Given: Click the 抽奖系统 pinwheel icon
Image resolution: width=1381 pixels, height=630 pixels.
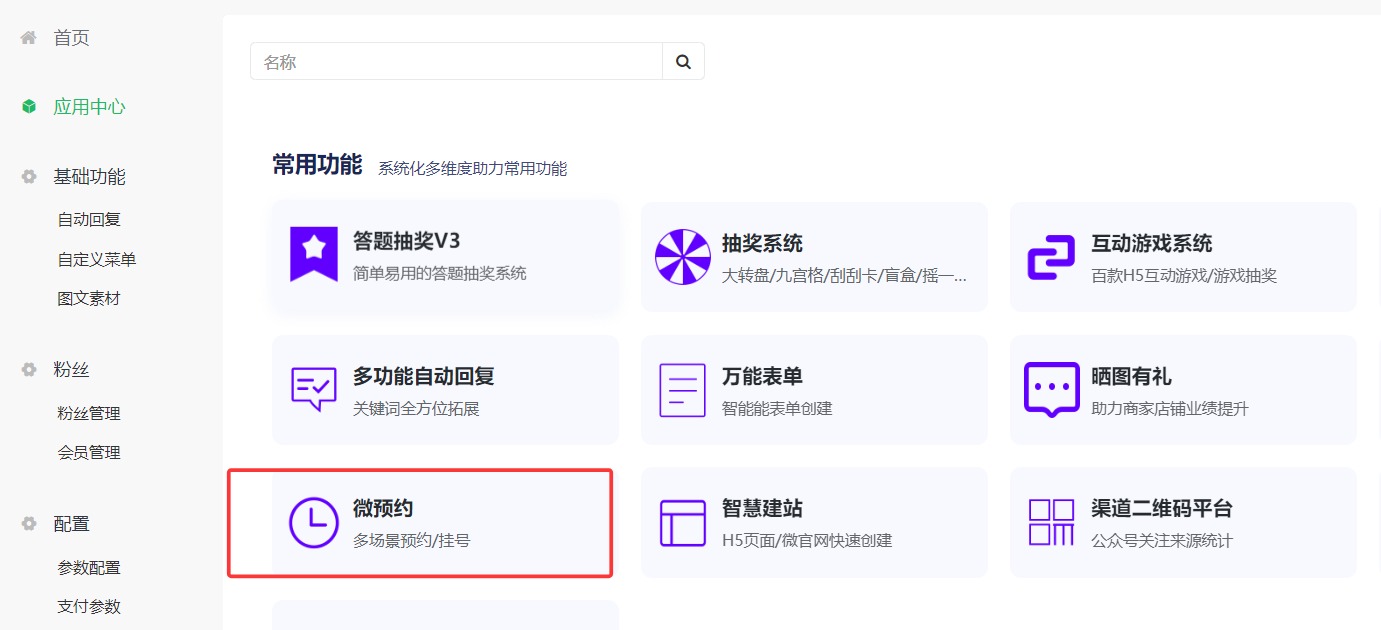Looking at the screenshot, I should [x=682, y=256].
